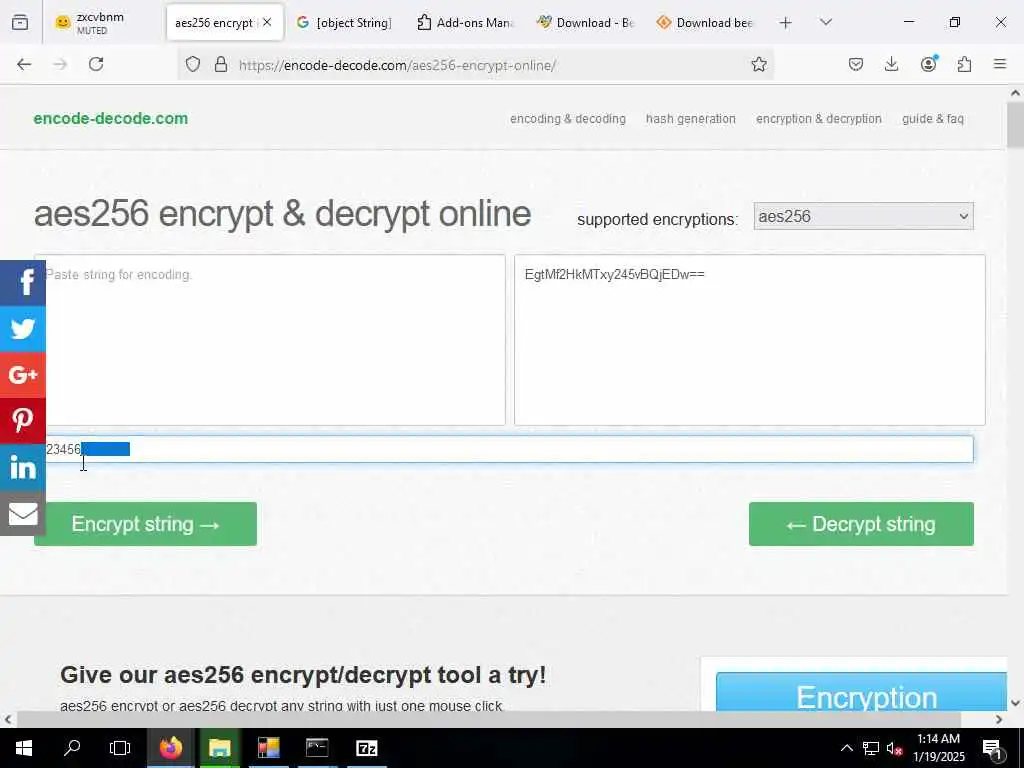Share page via Twitter sidebar icon
This screenshot has width=1024, height=768.
[23, 328]
